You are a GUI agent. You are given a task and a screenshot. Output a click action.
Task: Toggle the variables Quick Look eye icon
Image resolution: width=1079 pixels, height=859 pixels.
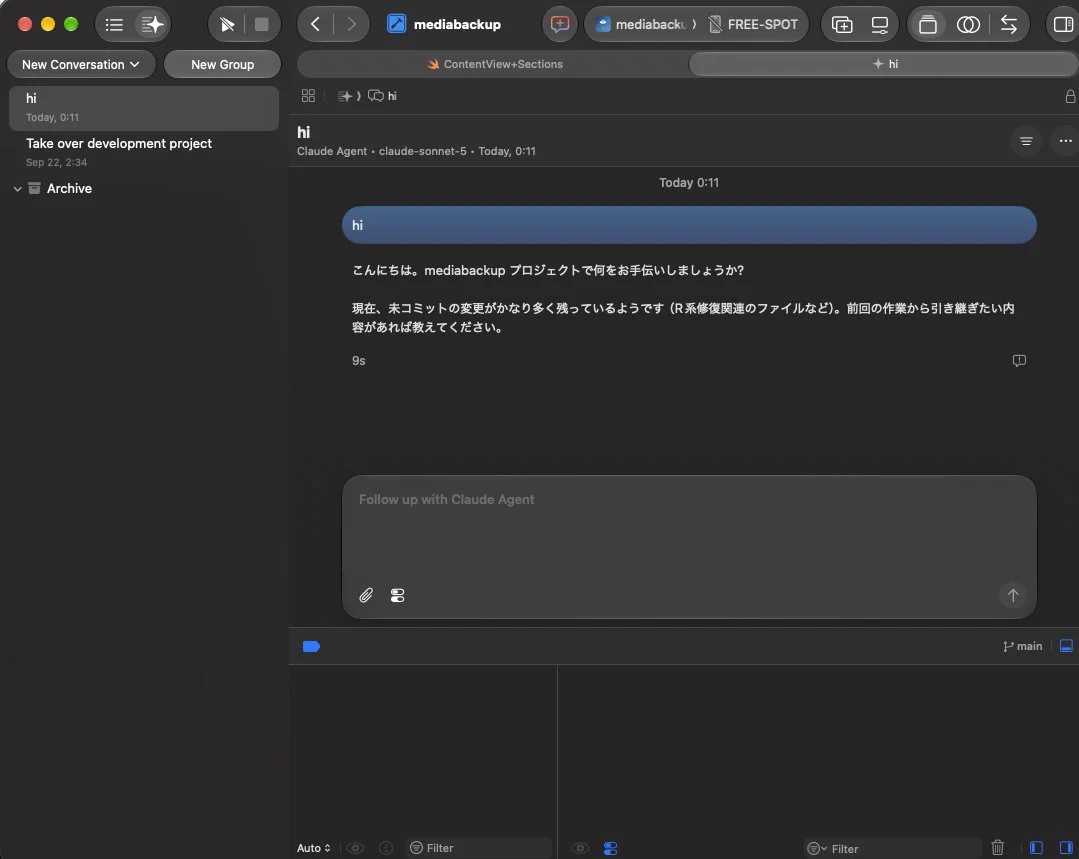pos(355,848)
